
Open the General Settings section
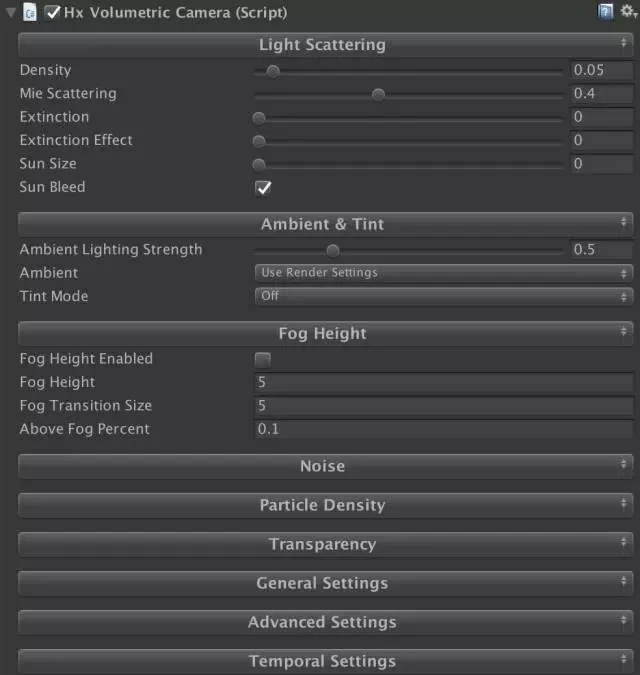(x=322, y=583)
